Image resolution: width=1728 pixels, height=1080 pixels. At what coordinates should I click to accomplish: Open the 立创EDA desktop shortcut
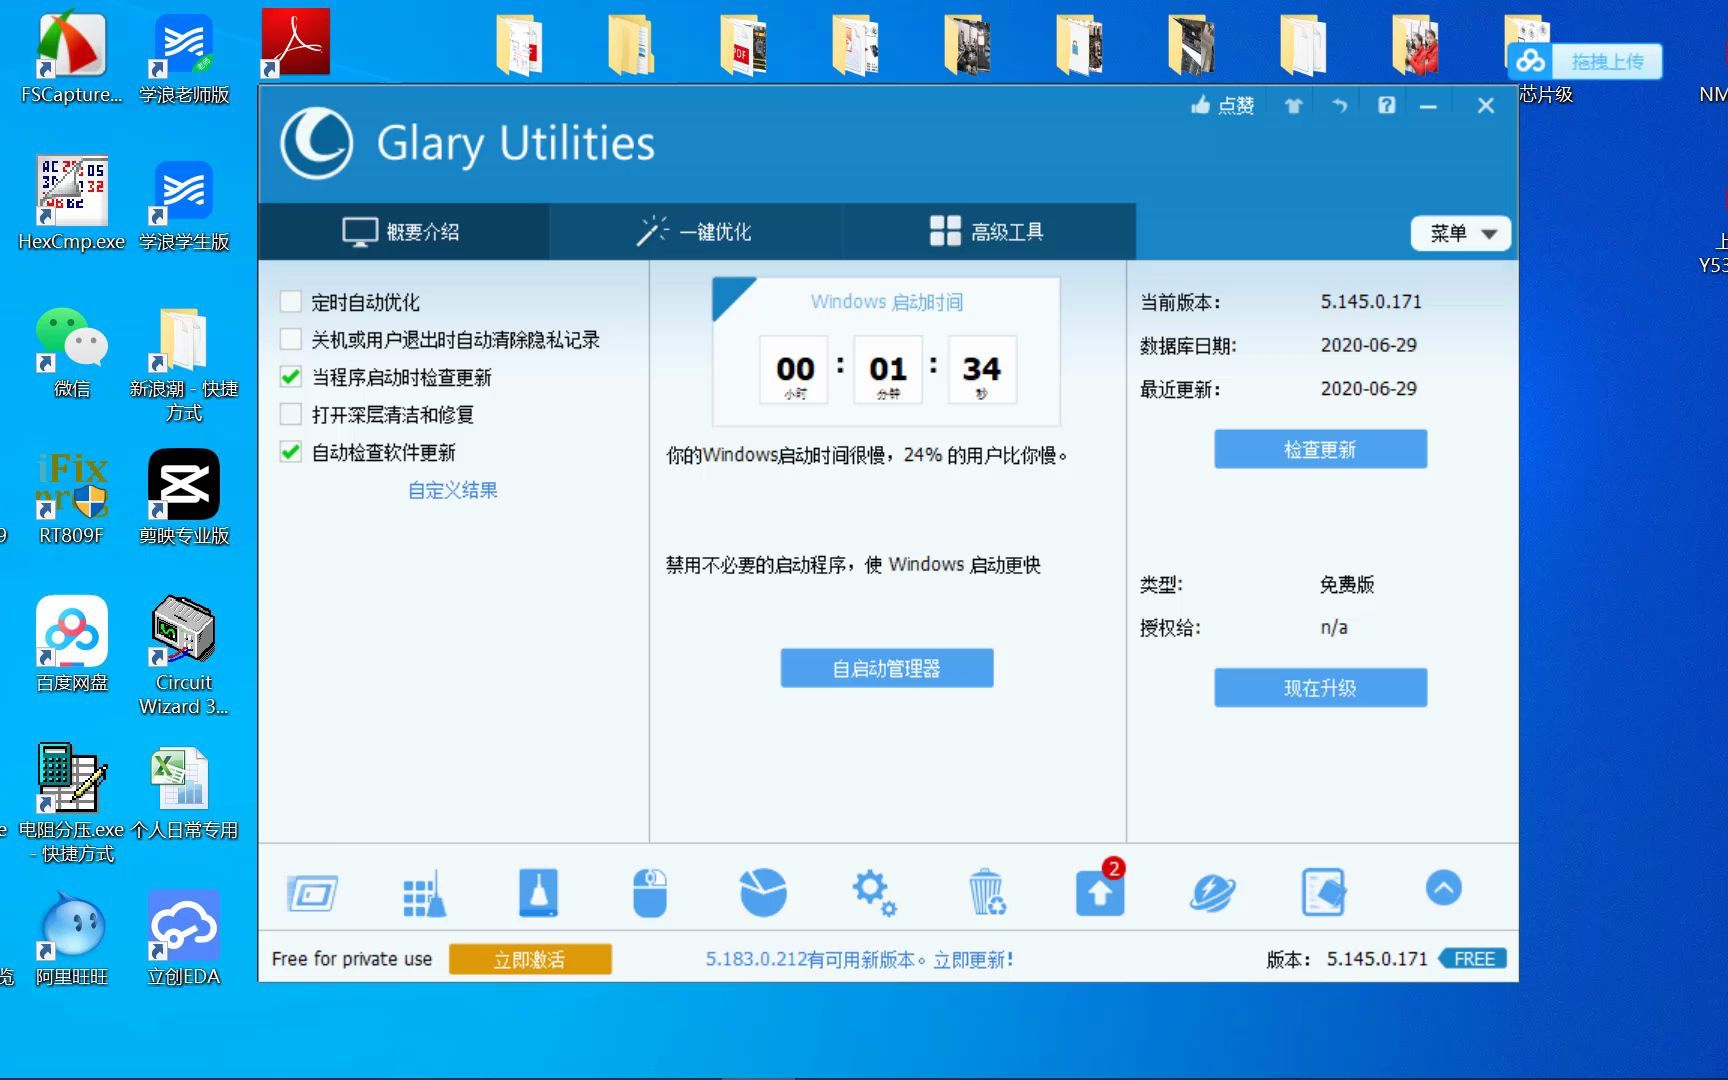(184, 938)
